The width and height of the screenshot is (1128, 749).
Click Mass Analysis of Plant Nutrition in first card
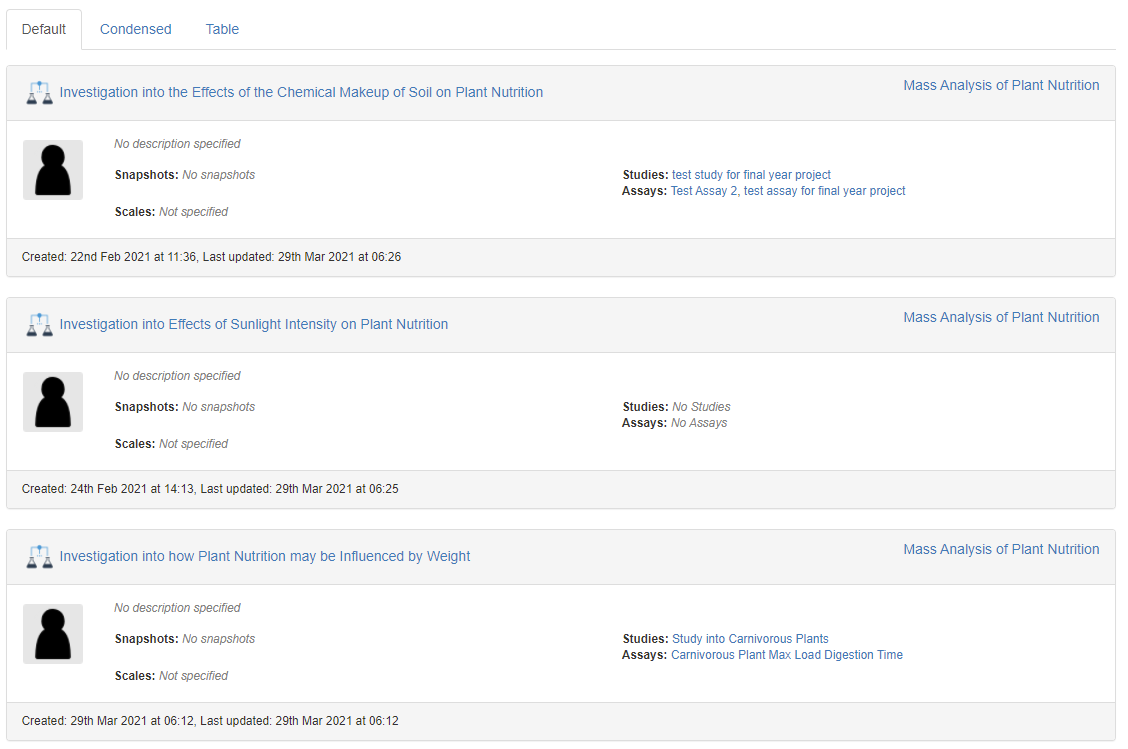pyautogui.click(x=1001, y=85)
